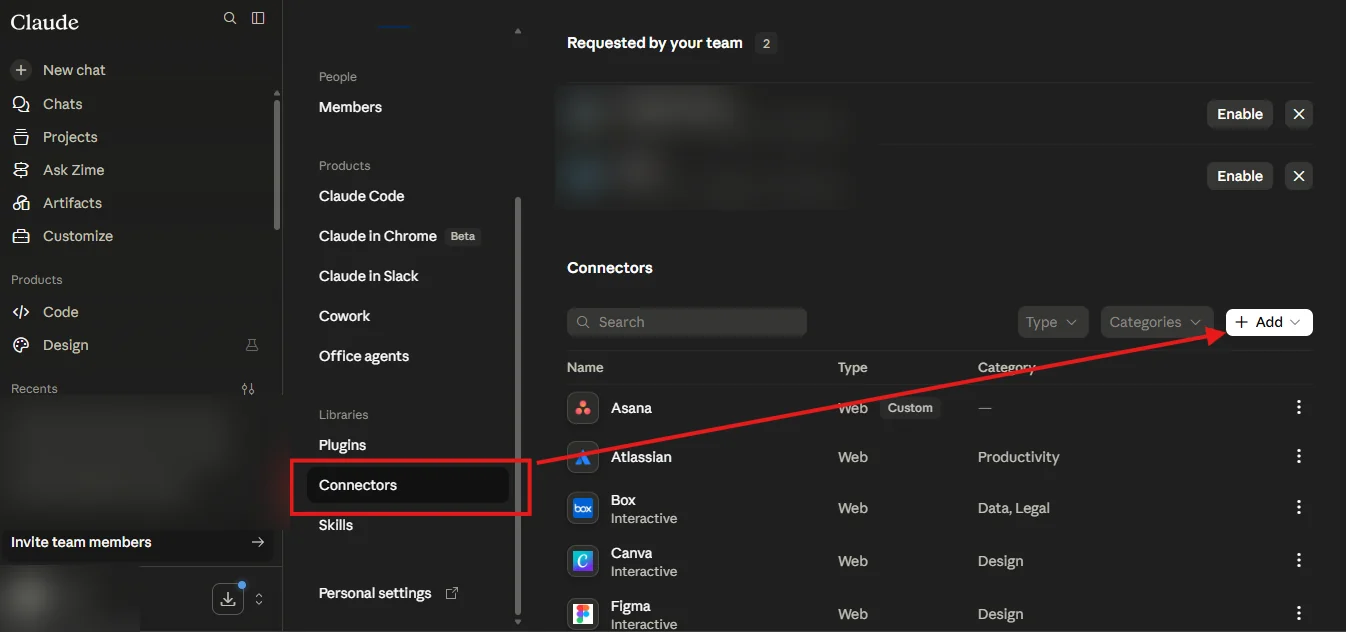This screenshot has height=632, width=1346.
Task: Click the Asana connector icon
Action: coord(583,408)
